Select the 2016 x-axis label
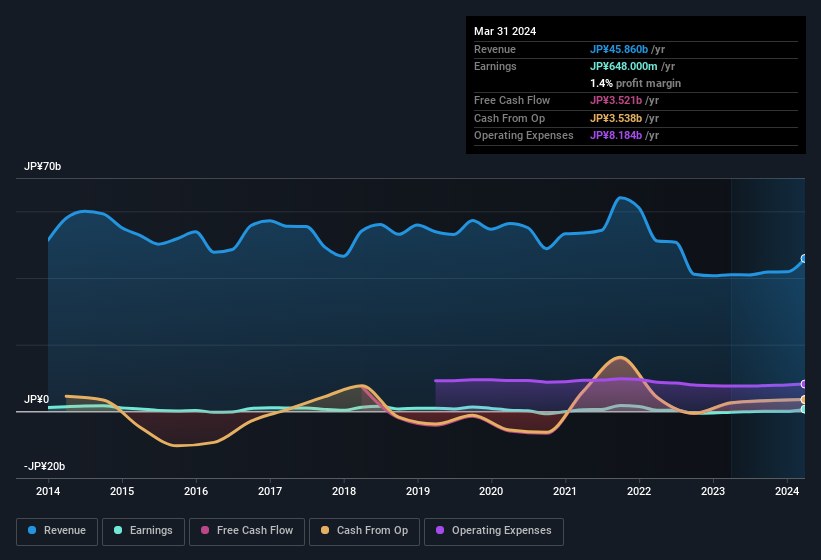821x560 pixels. (x=196, y=491)
